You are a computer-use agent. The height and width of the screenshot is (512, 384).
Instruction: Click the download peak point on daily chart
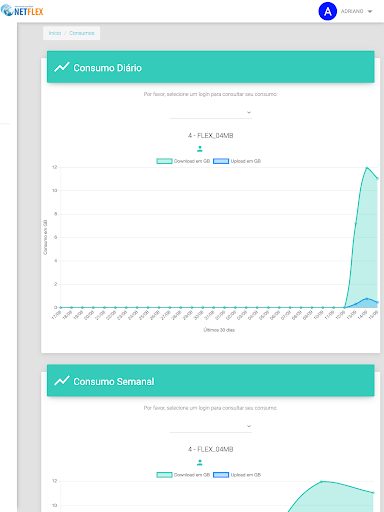(367, 168)
